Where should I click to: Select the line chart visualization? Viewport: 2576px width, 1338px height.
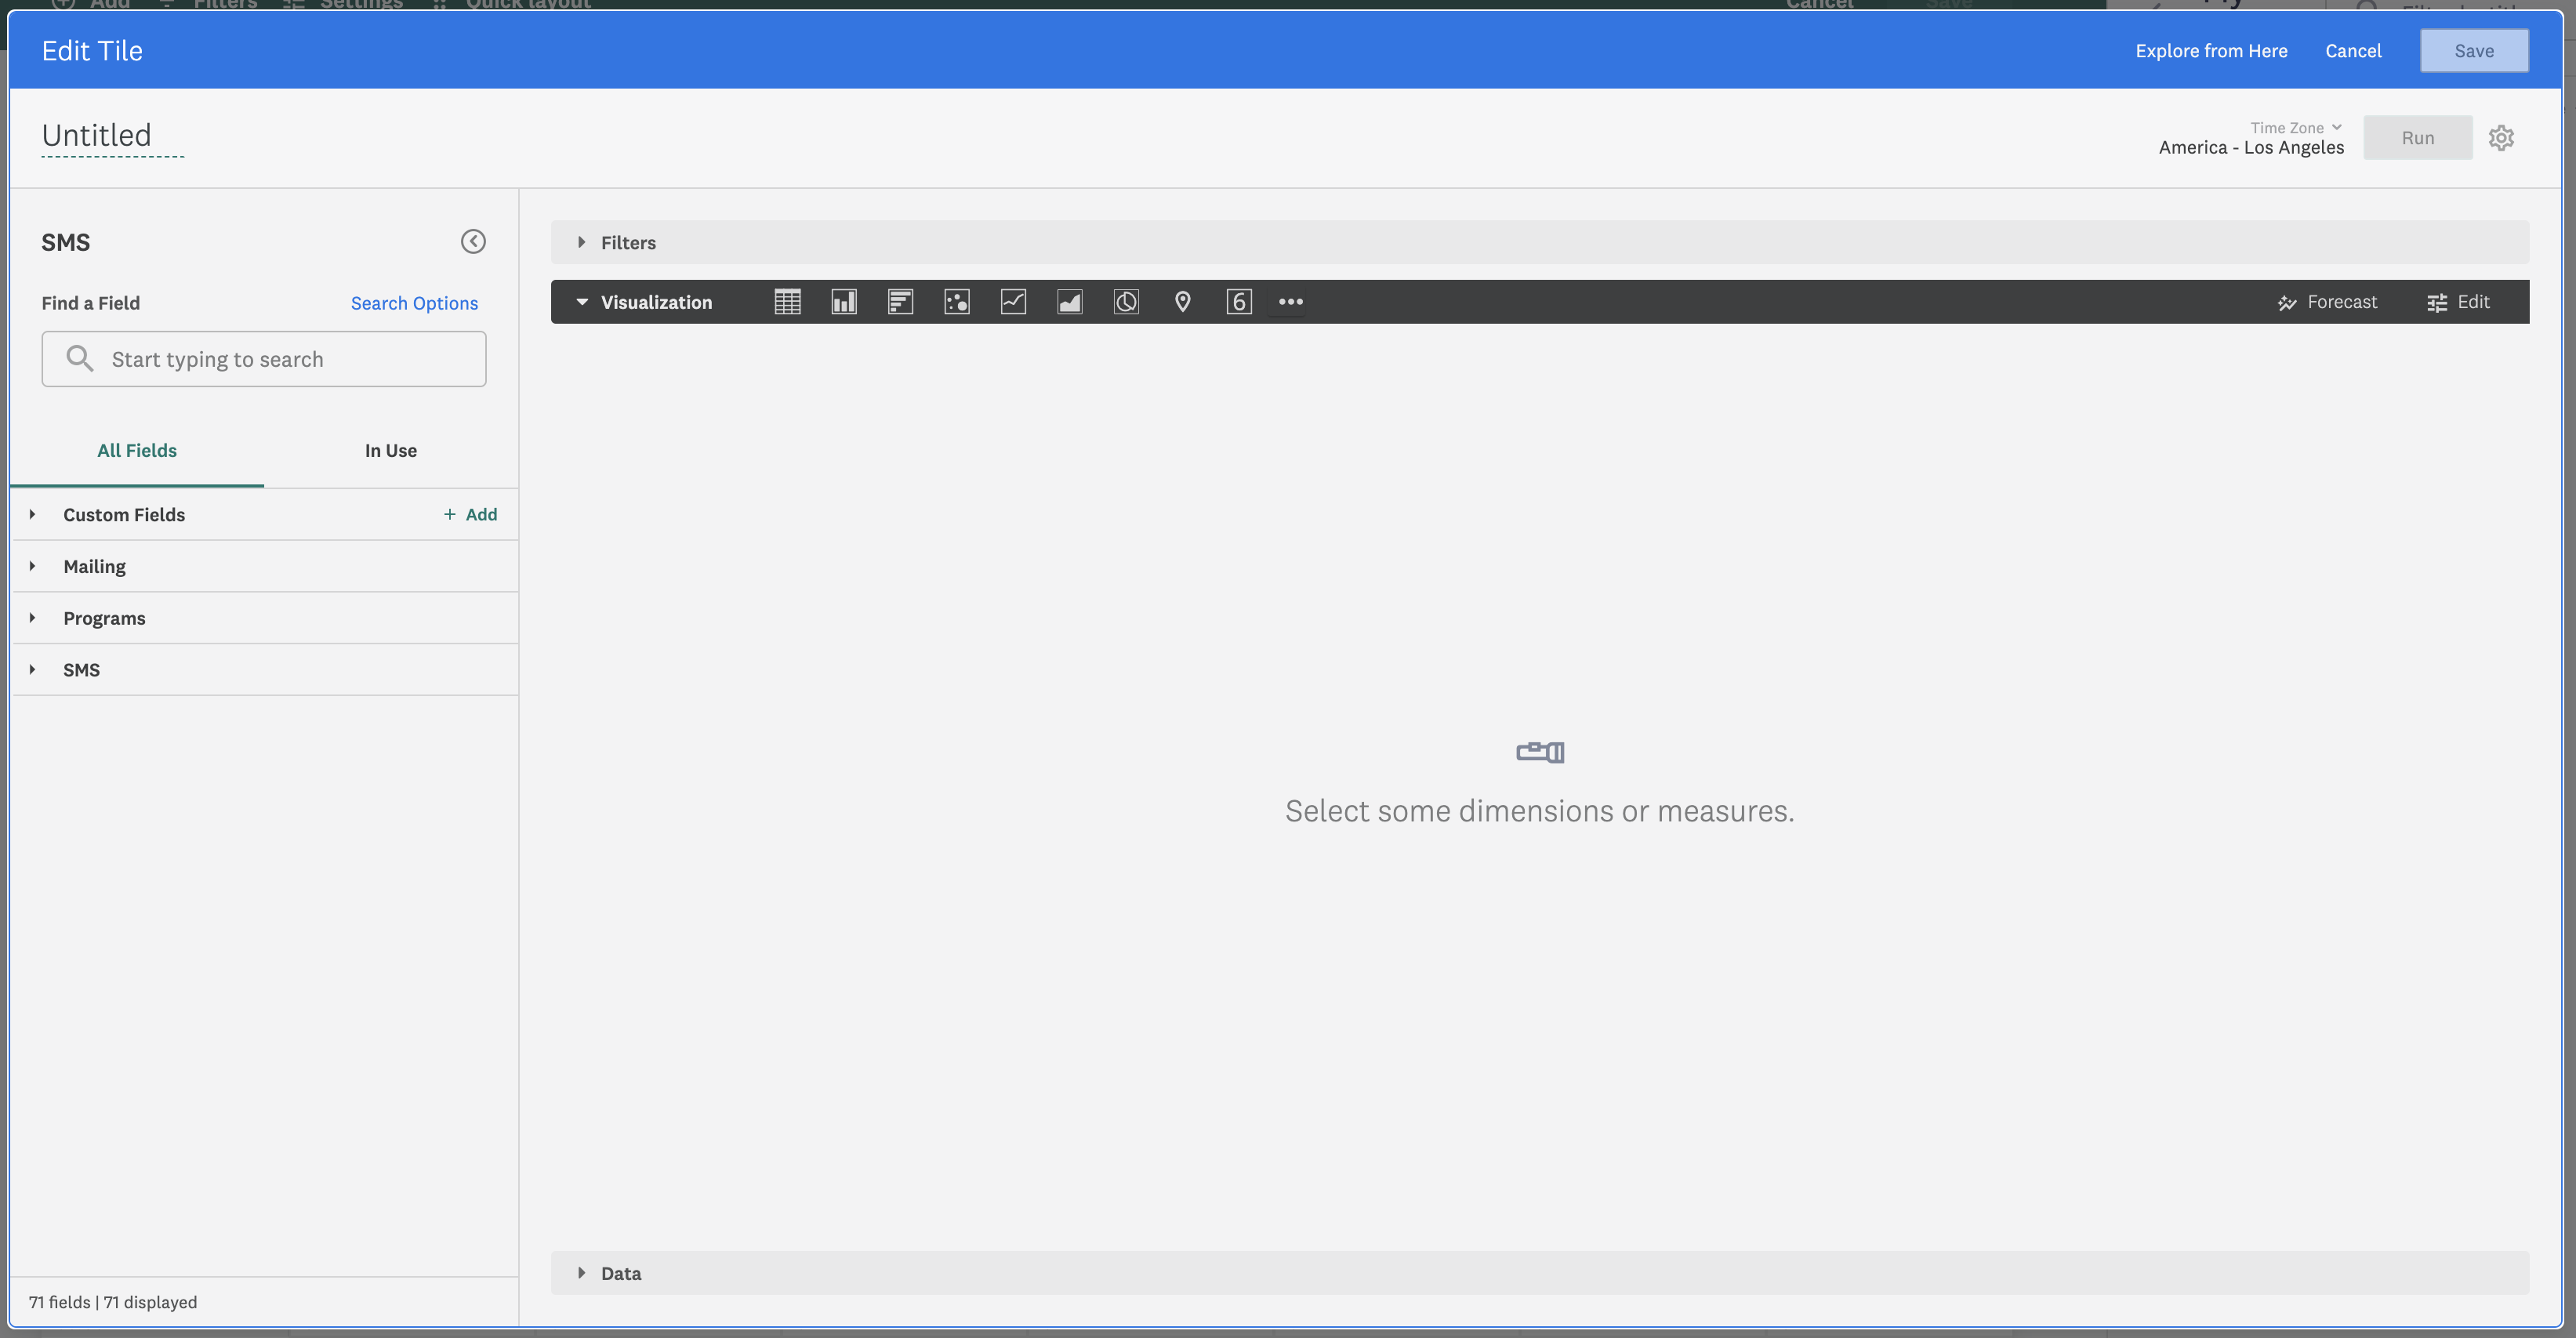pos(1012,301)
